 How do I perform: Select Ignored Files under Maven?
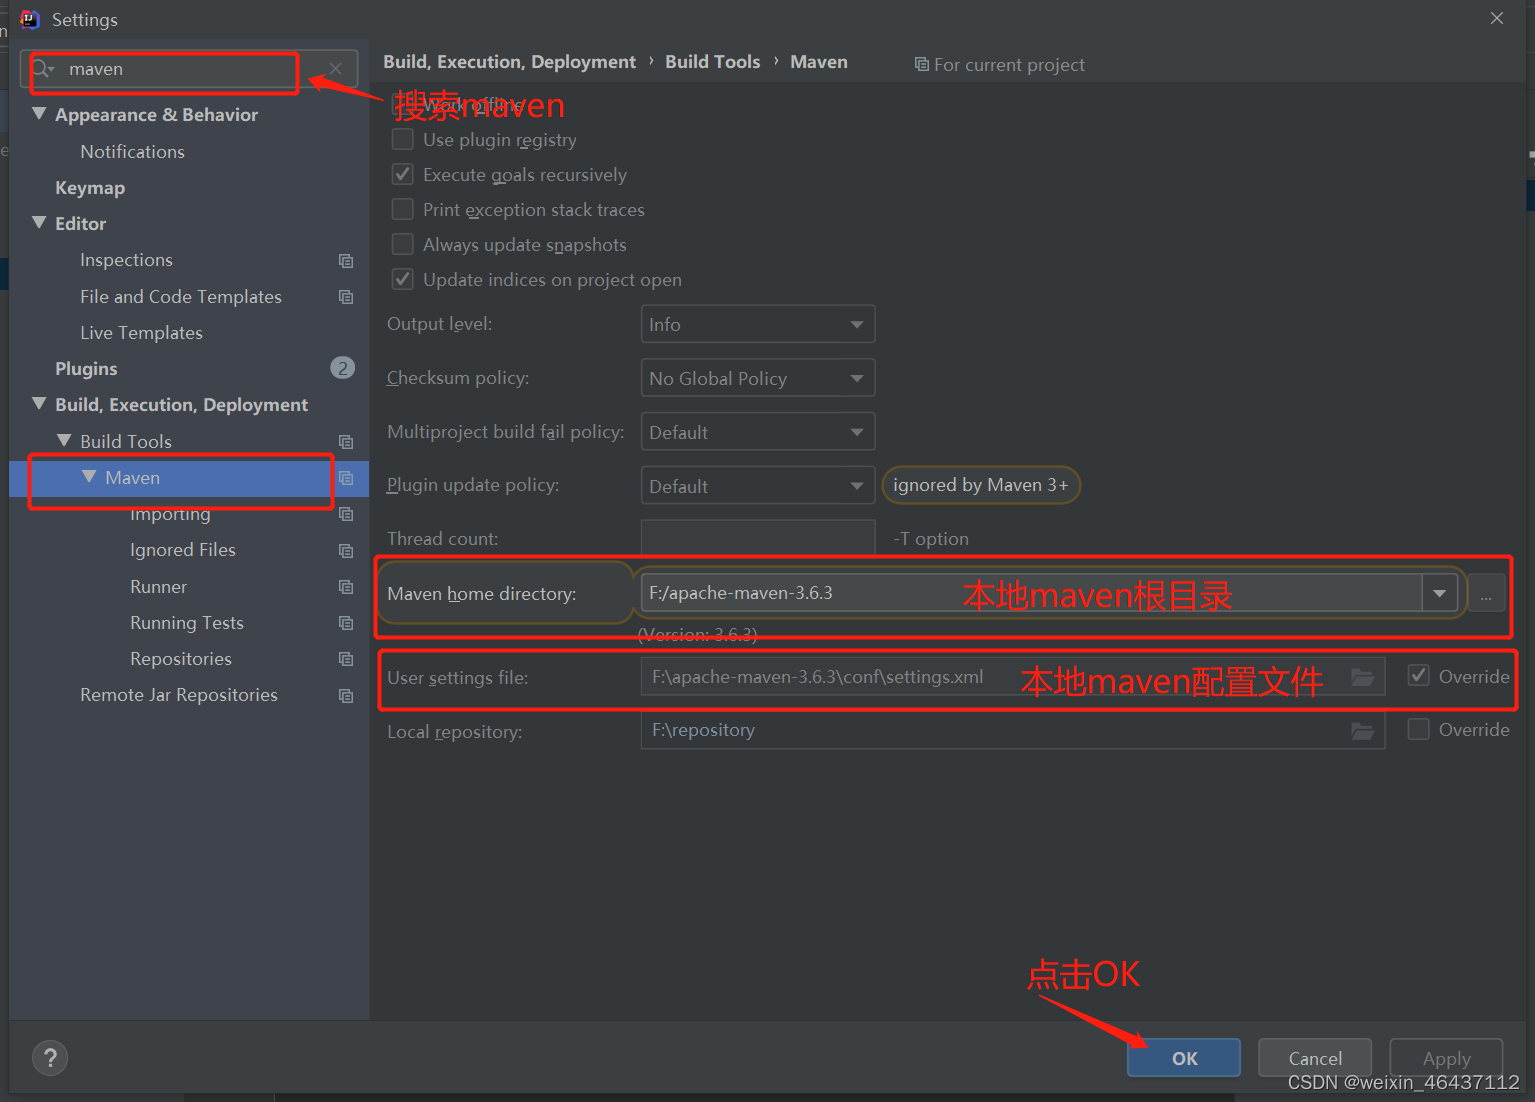pyautogui.click(x=183, y=550)
